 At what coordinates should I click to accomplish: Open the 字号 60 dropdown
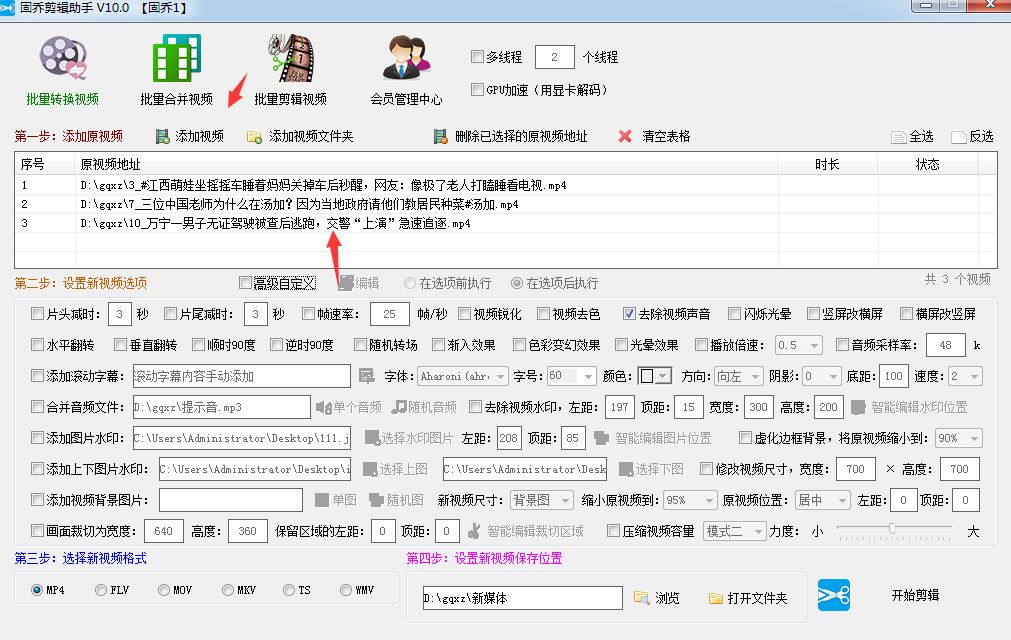tap(572, 376)
